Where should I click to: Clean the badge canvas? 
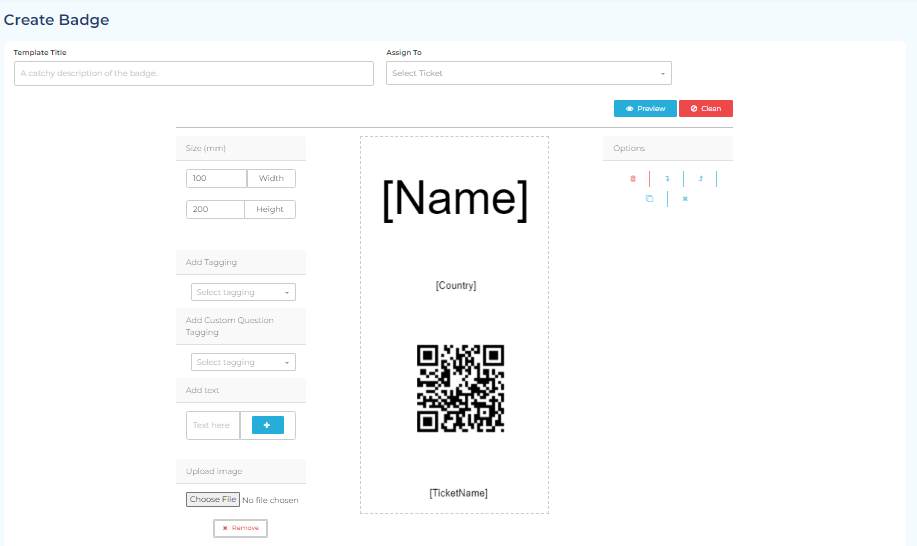[x=706, y=109]
